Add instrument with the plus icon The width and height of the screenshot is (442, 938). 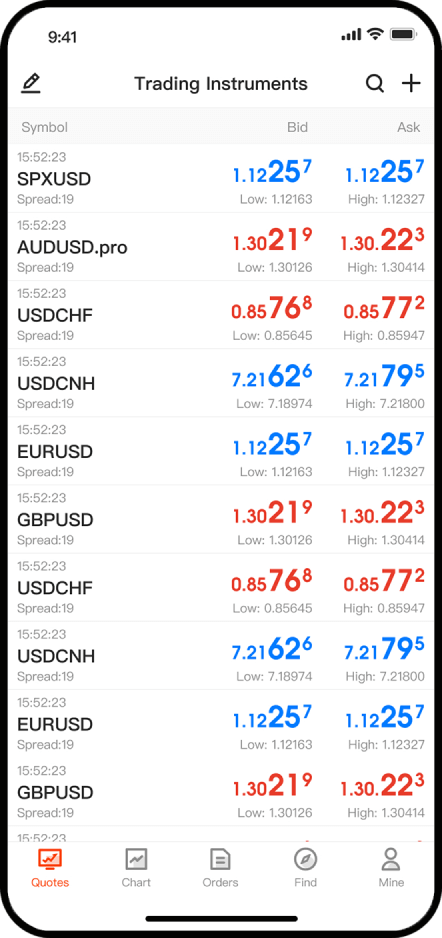click(411, 84)
